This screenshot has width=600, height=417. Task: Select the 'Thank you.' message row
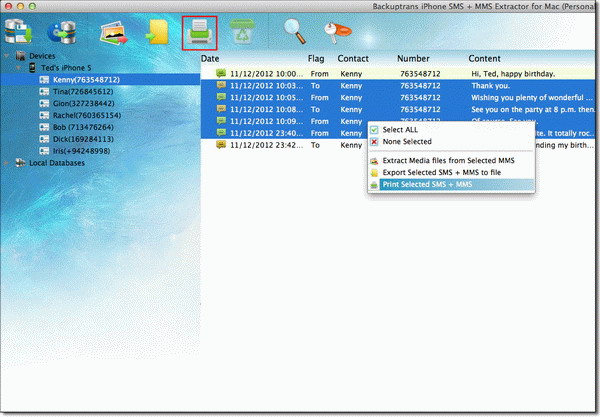(398, 85)
